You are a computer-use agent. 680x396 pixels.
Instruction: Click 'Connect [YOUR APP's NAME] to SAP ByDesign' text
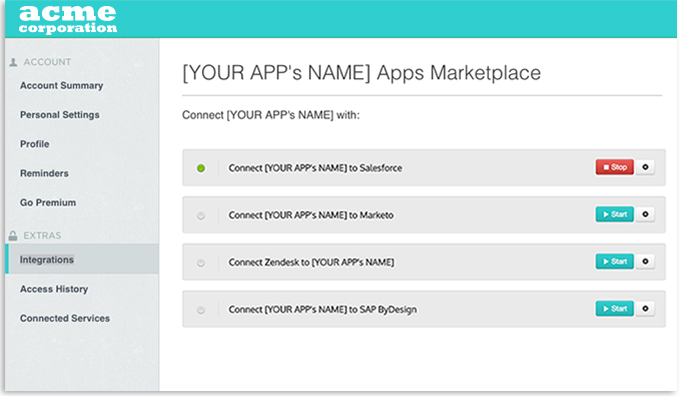tap(323, 310)
